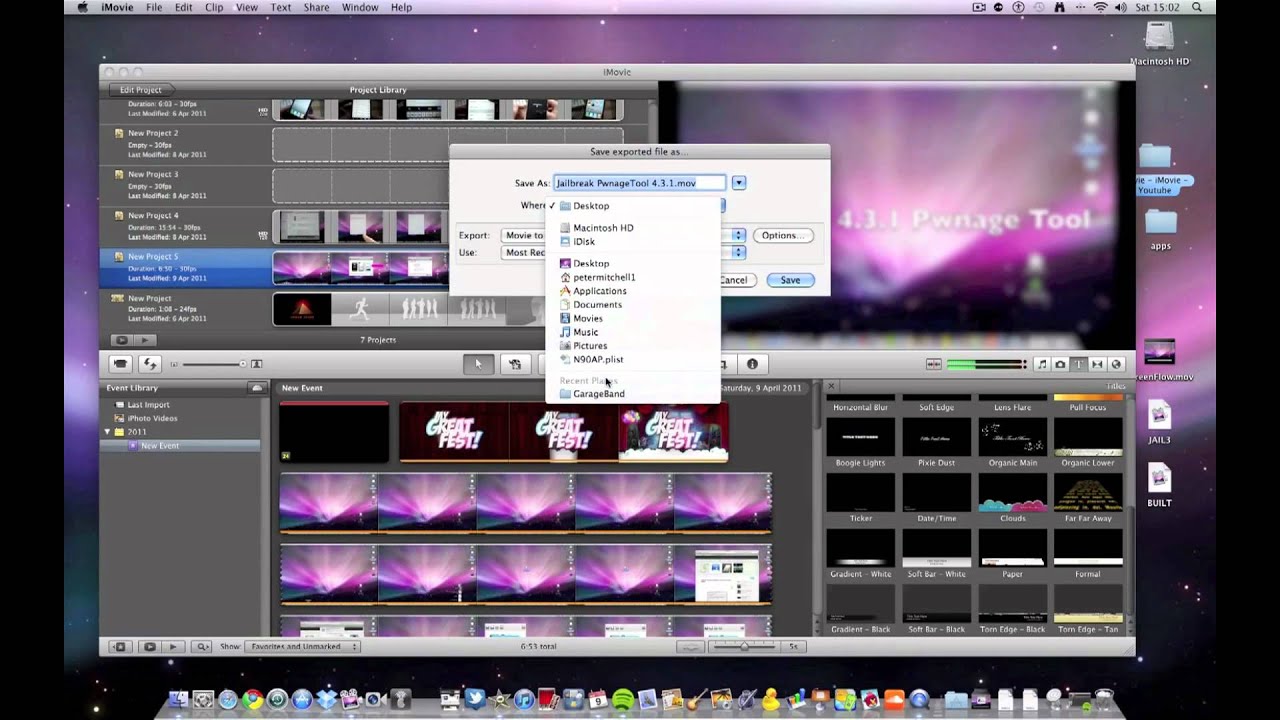The width and height of the screenshot is (1280, 720).
Task: Open Dropbox from the Dock
Action: click(x=325, y=700)
